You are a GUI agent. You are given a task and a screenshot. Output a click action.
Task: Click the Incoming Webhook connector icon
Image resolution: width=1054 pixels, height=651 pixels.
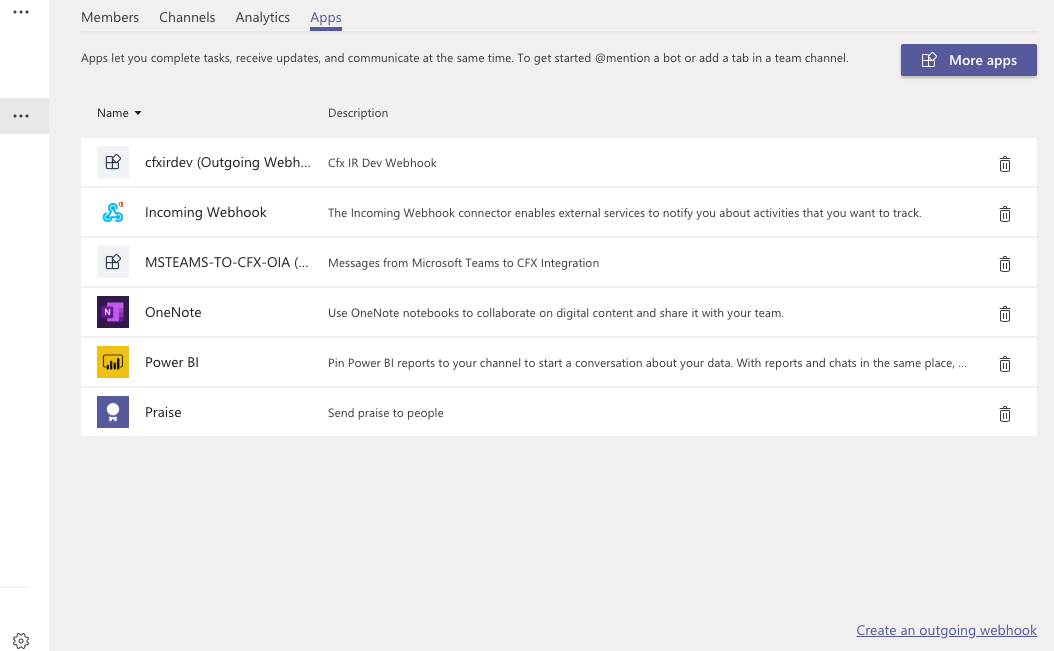tap(113, 213)
